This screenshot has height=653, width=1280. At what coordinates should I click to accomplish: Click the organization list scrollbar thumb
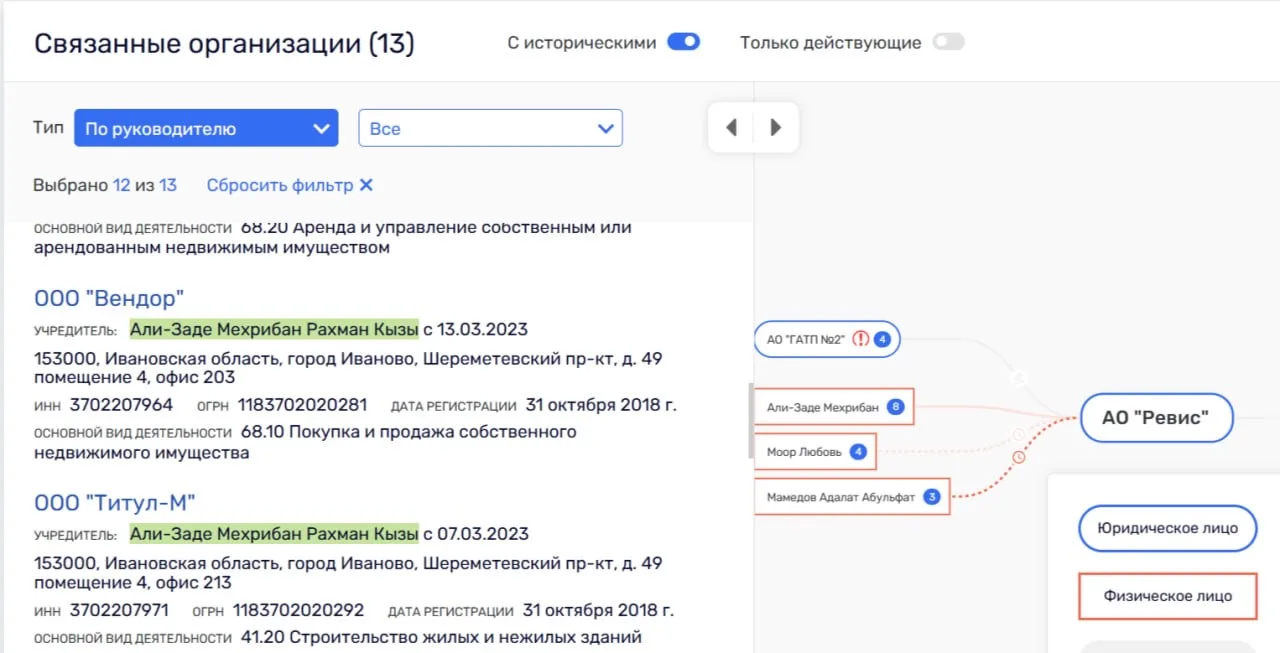(x=751, y=420)
